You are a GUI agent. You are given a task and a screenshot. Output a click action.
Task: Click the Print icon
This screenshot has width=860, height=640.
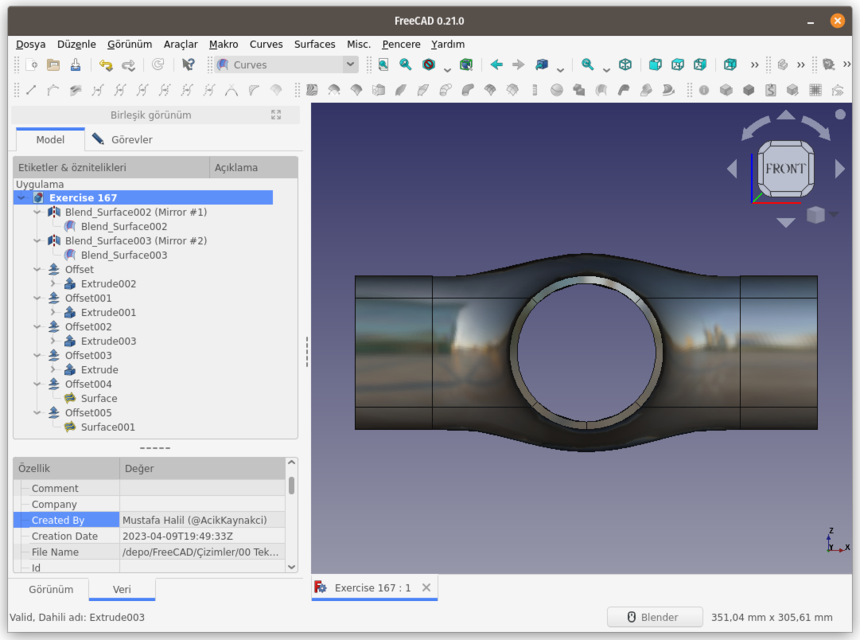[76, 64]
